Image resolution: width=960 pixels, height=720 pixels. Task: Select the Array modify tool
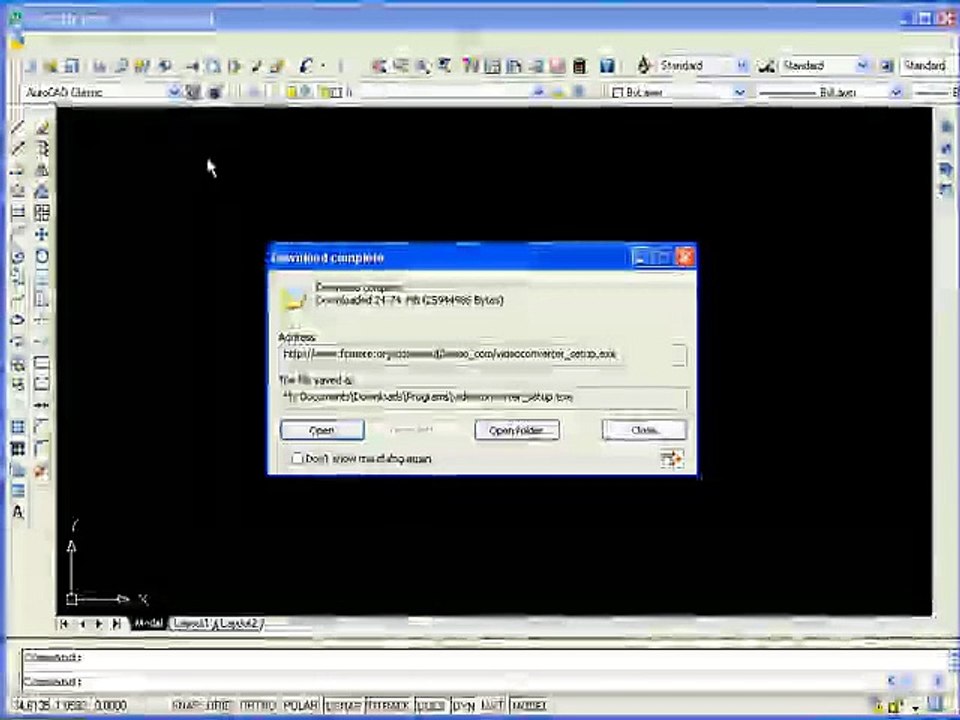click(x=42, y=213)
